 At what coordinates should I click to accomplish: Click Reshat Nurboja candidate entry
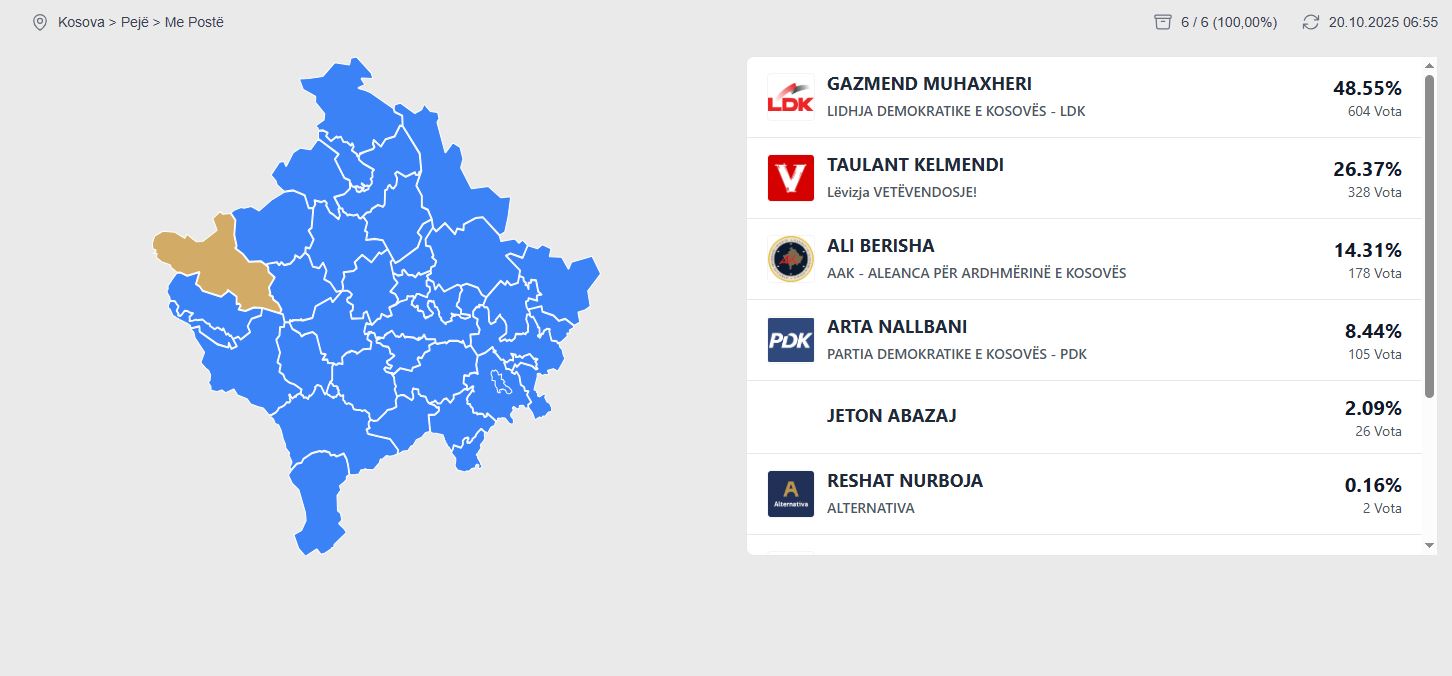[x=905, y=481]
